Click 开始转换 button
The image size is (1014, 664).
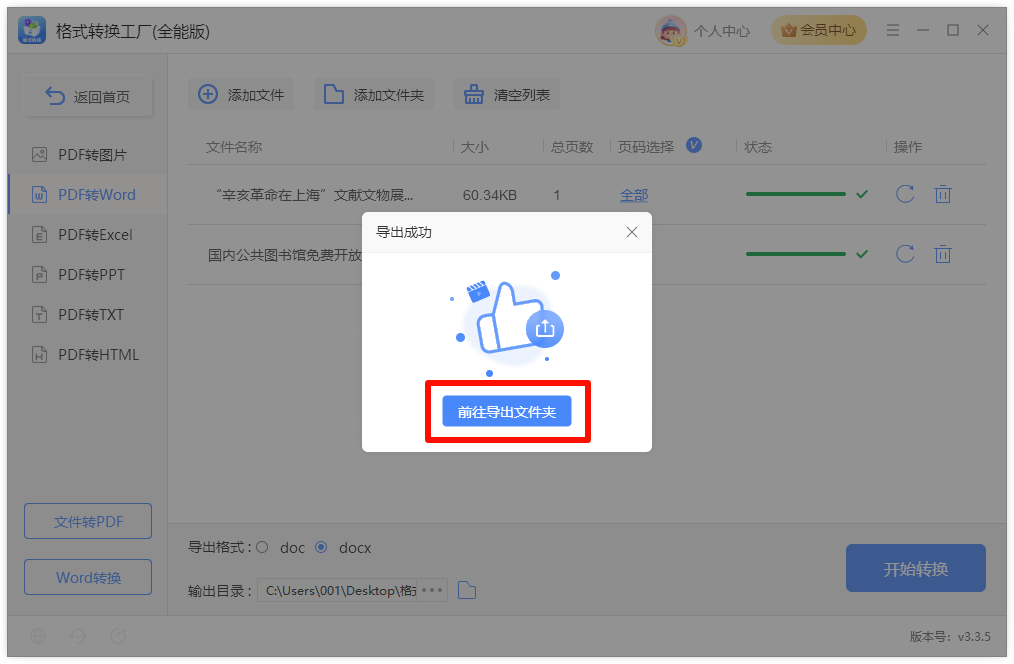[916, 568]
